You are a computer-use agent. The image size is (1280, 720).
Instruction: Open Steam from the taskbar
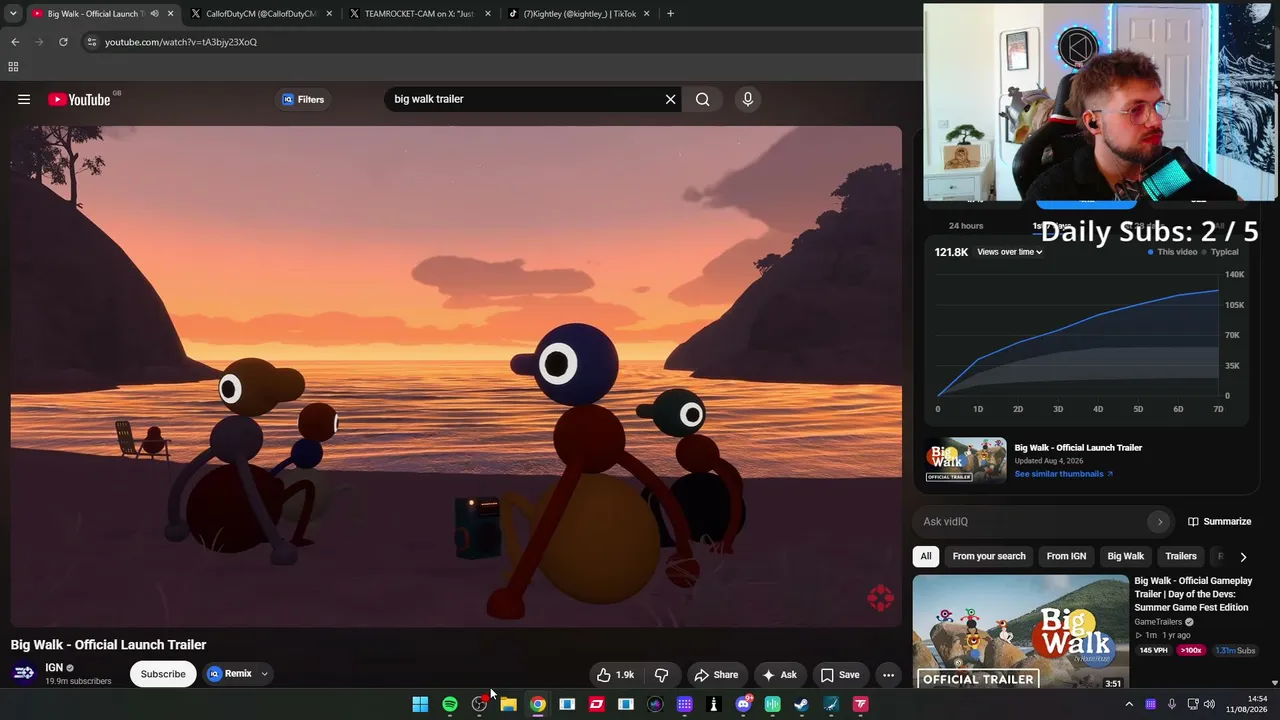pyautogui.click(x=801, y=704)
